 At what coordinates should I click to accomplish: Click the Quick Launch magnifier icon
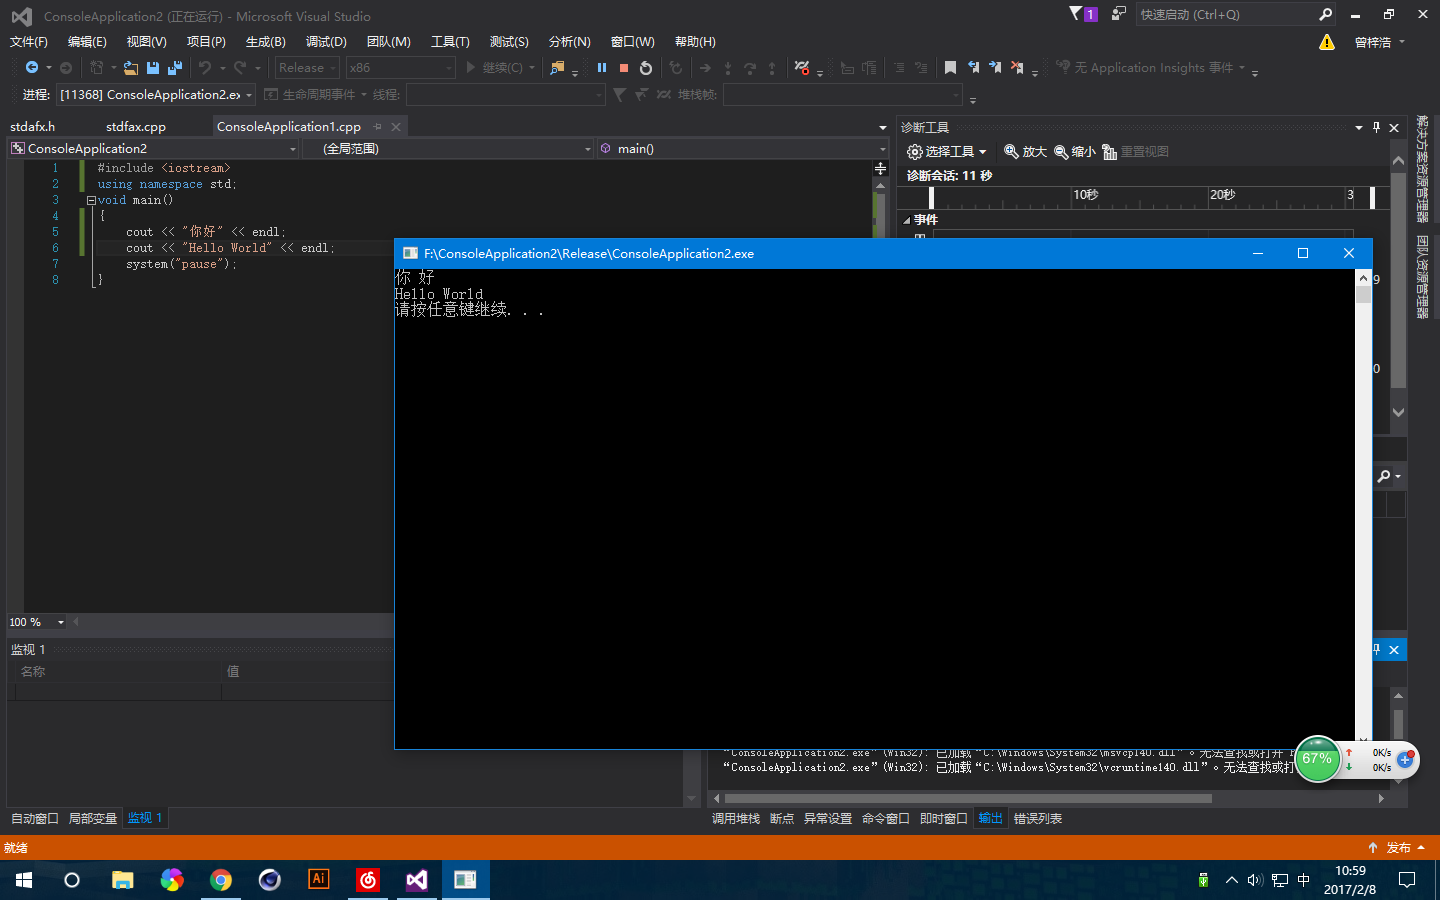(1326, 14)
